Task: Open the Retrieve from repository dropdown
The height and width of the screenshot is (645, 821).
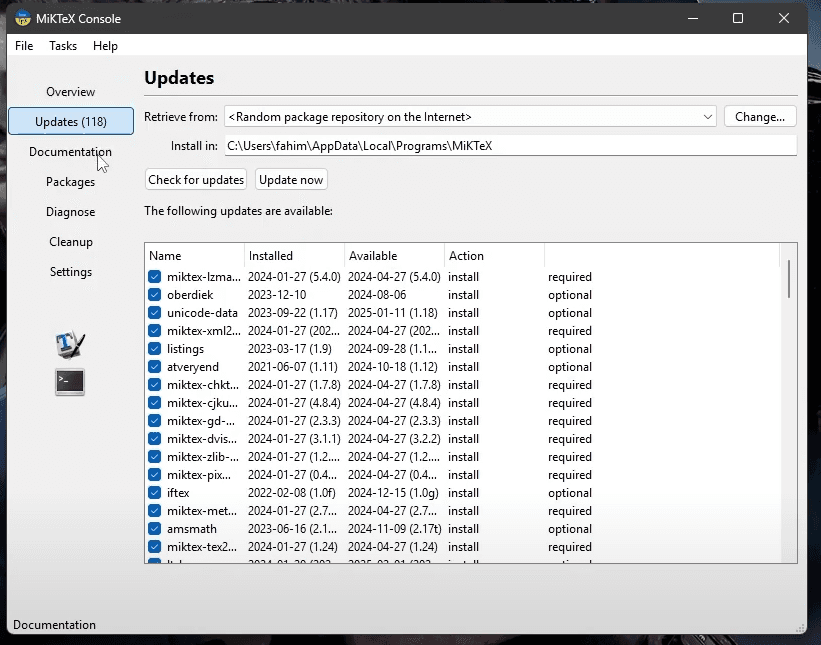Action: click(x=470, y=117)
